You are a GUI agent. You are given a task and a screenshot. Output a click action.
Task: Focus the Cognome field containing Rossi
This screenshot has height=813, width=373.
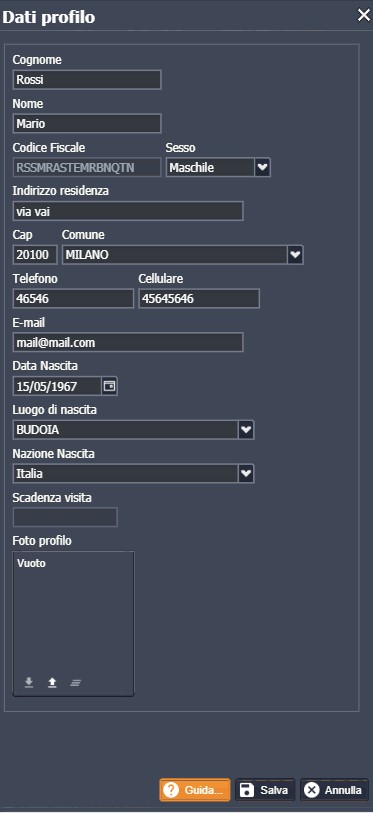pos(87,80)
